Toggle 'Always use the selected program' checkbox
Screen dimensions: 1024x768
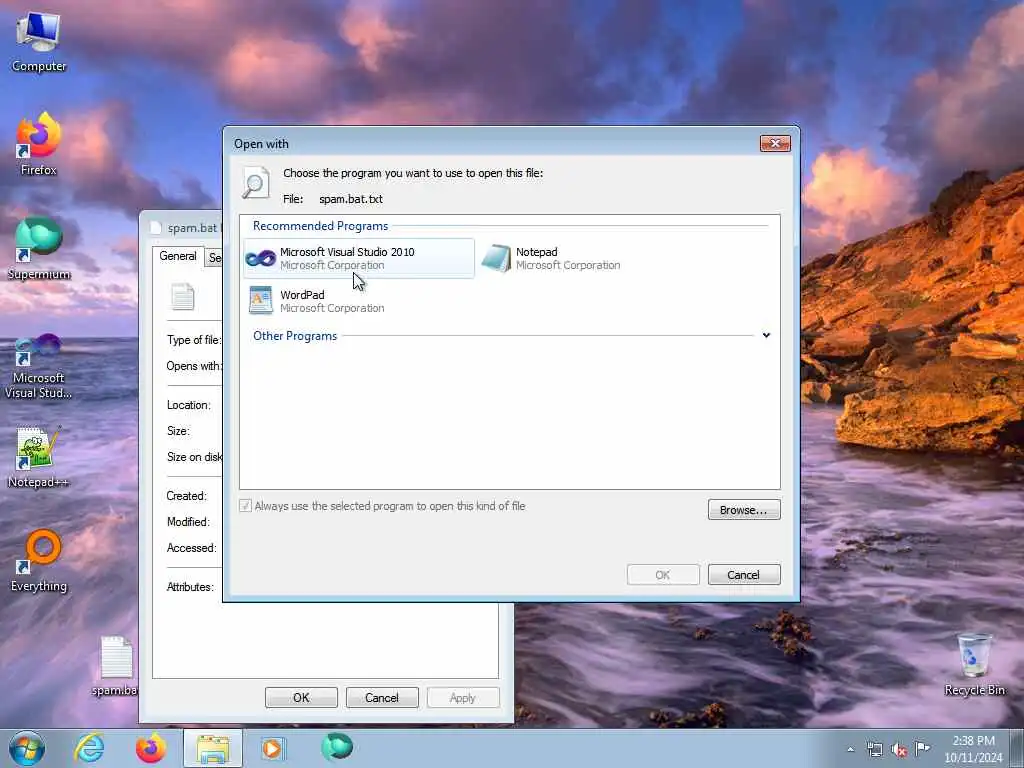pos(246,506)
